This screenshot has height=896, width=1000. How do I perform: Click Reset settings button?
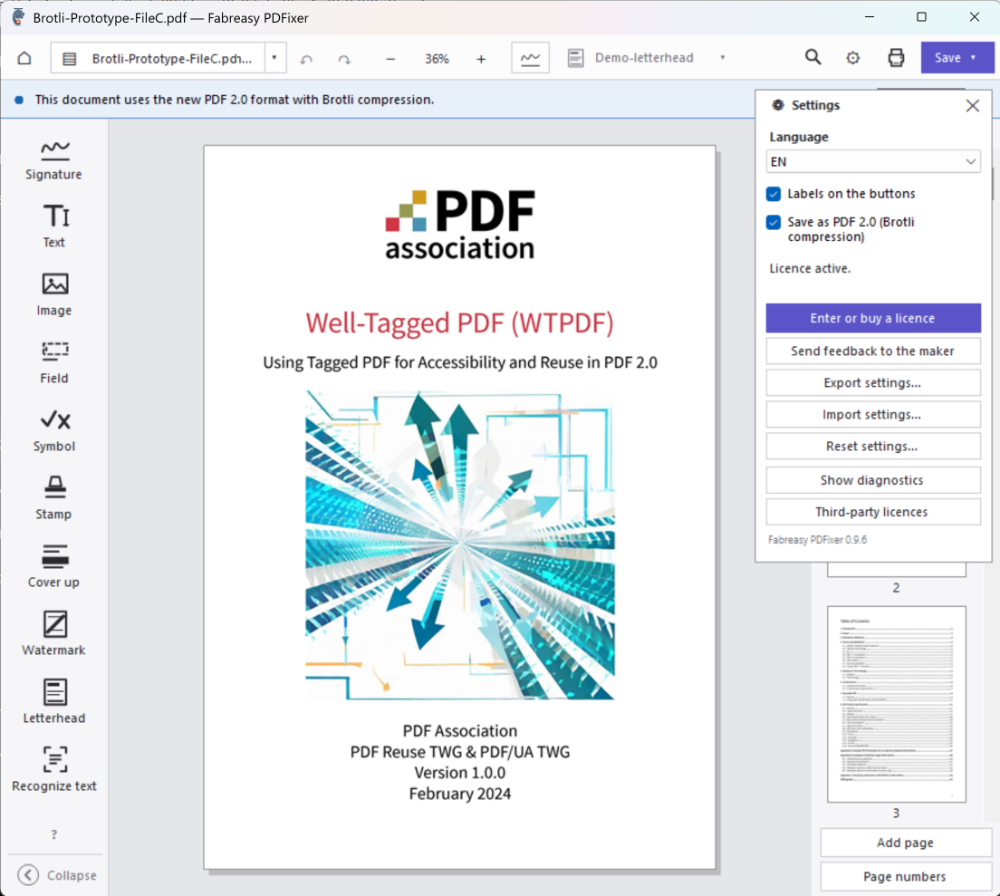872,446
